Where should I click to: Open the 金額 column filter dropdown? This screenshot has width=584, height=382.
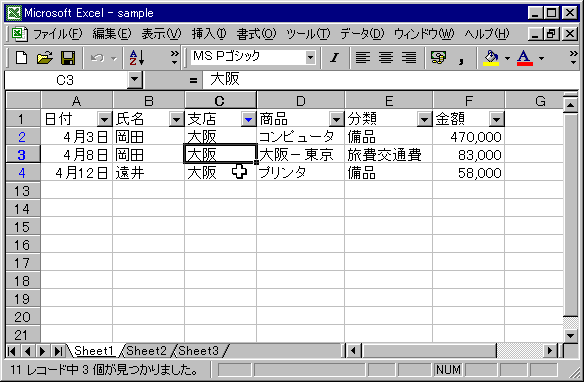click(496, 120)
